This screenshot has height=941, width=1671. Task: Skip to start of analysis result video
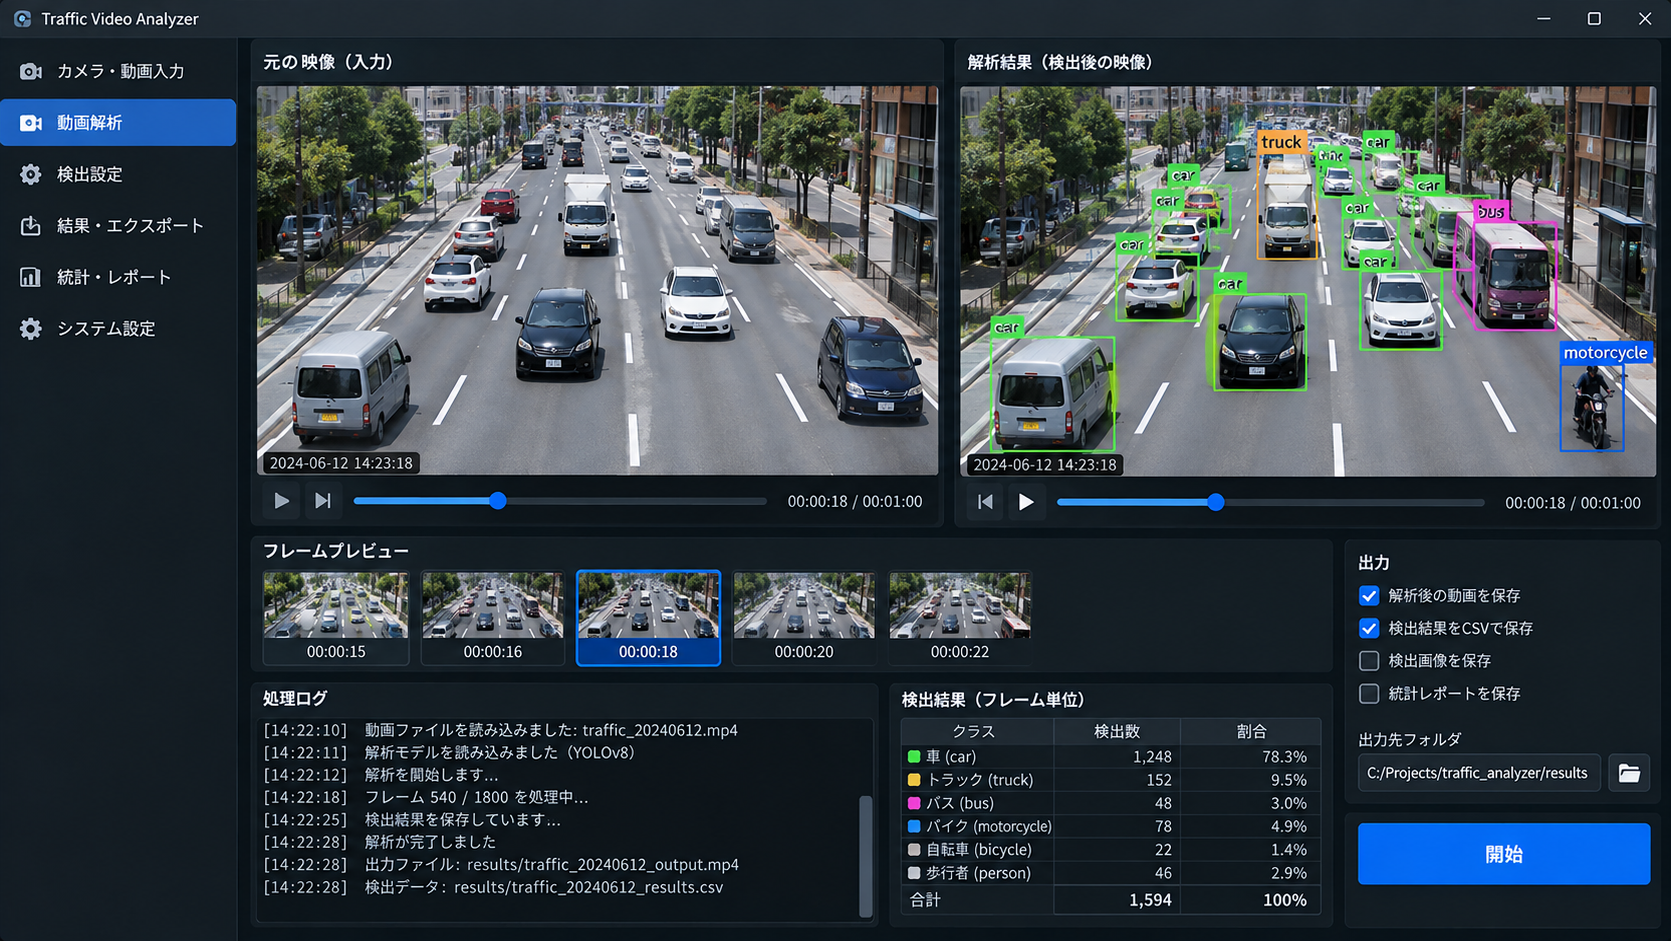pos(985,502)
